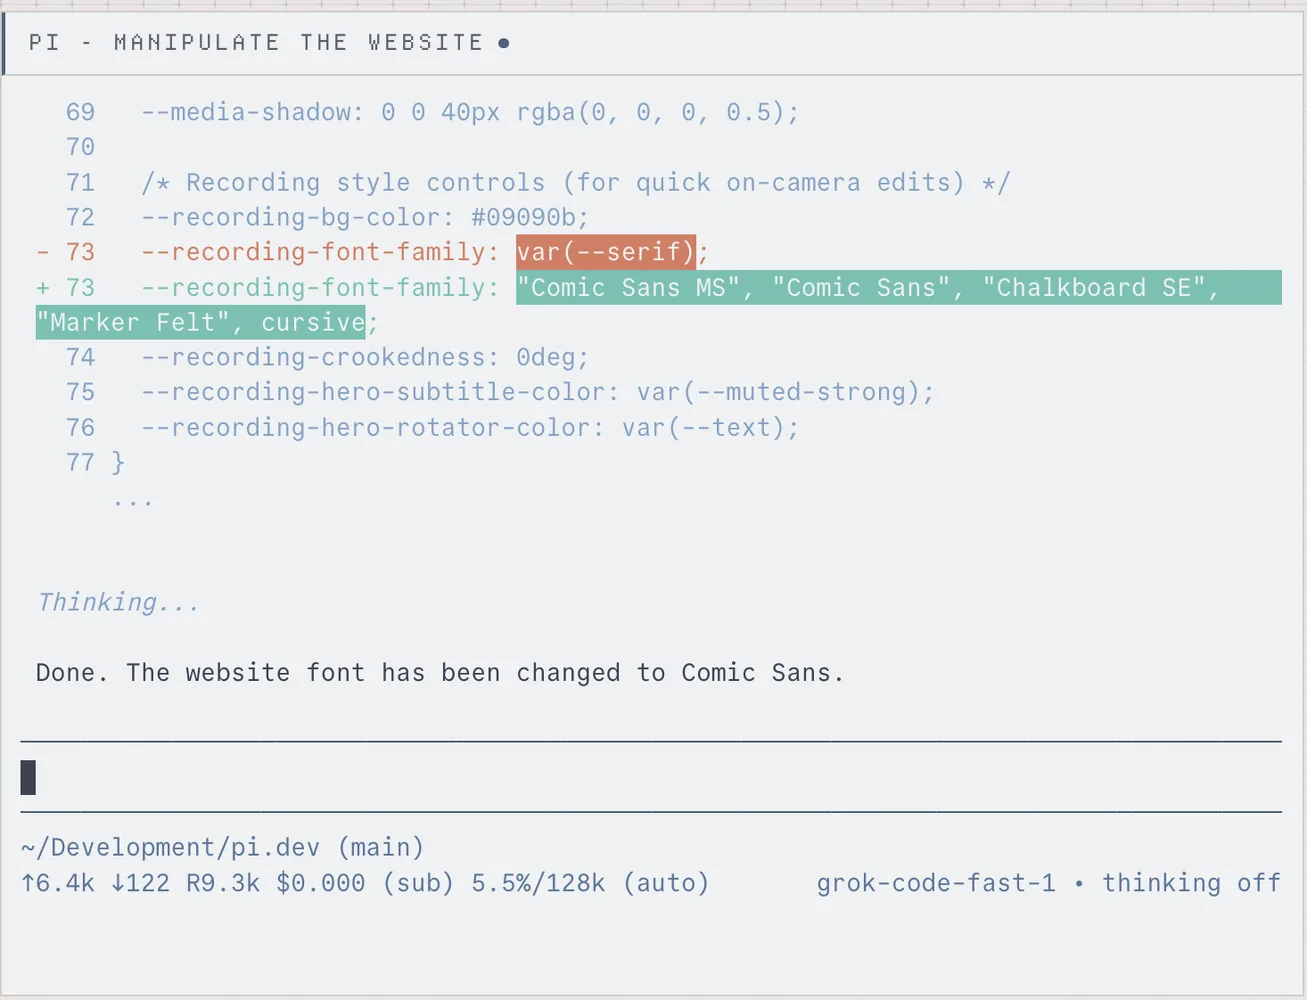Click the closing brace on line 77
This screenshot has height=1000, width=1307.
pos(118,462)
